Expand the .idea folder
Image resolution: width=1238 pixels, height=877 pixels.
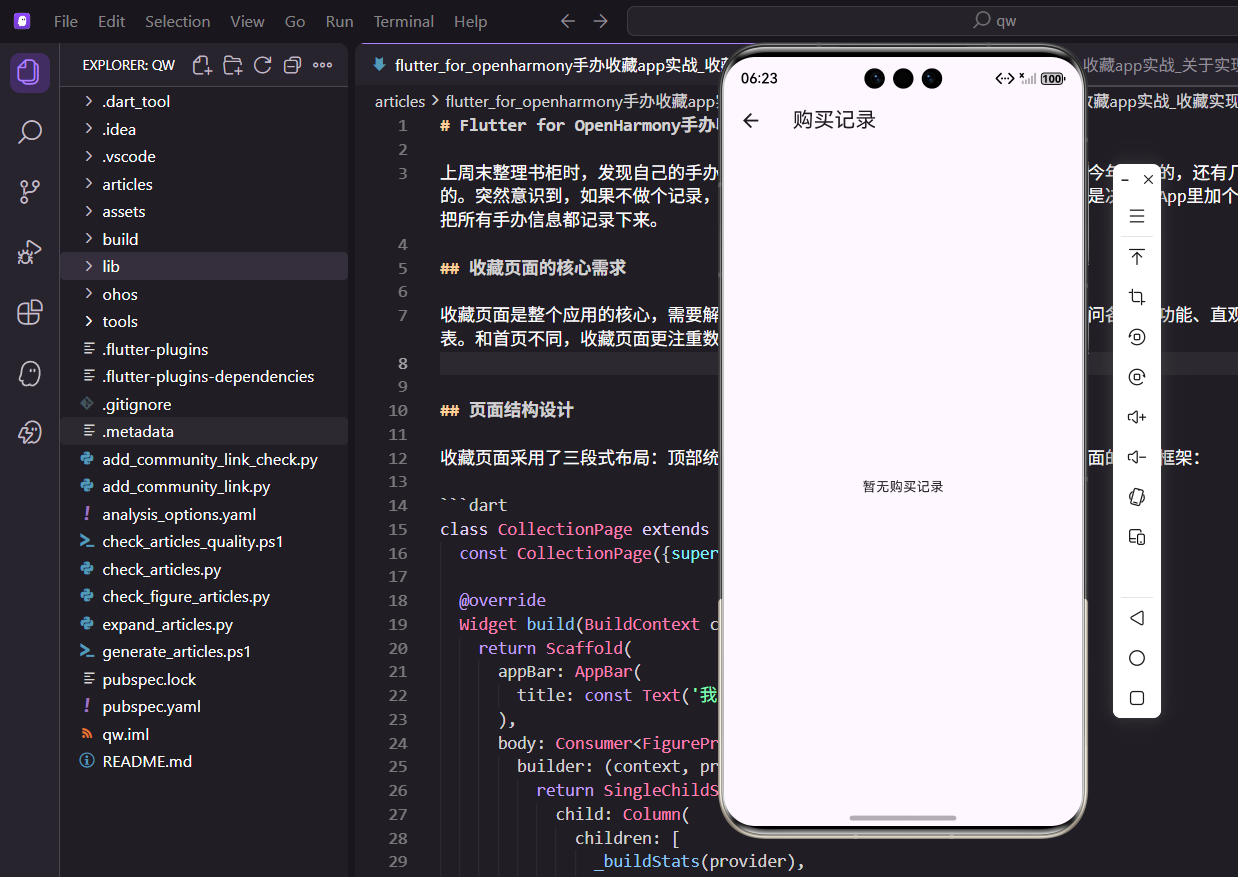[x=204, y=129]
